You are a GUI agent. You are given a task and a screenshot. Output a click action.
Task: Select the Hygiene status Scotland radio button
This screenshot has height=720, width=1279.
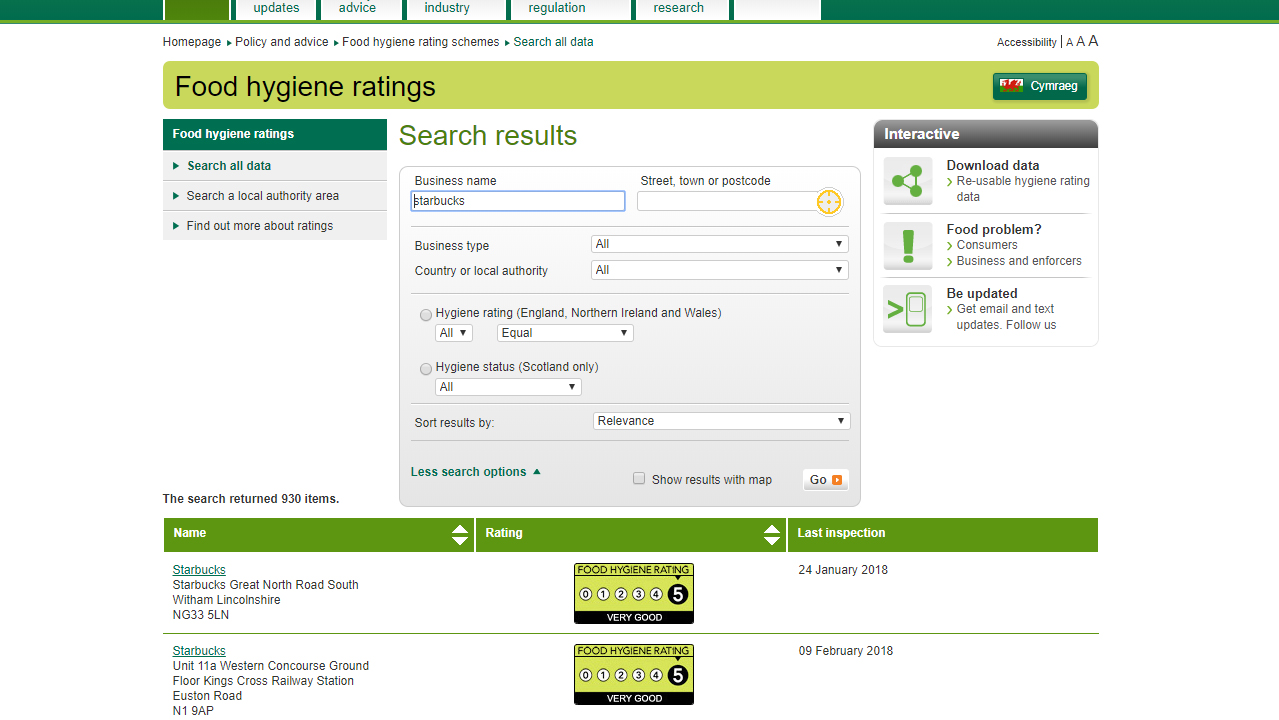pos(426,369)
